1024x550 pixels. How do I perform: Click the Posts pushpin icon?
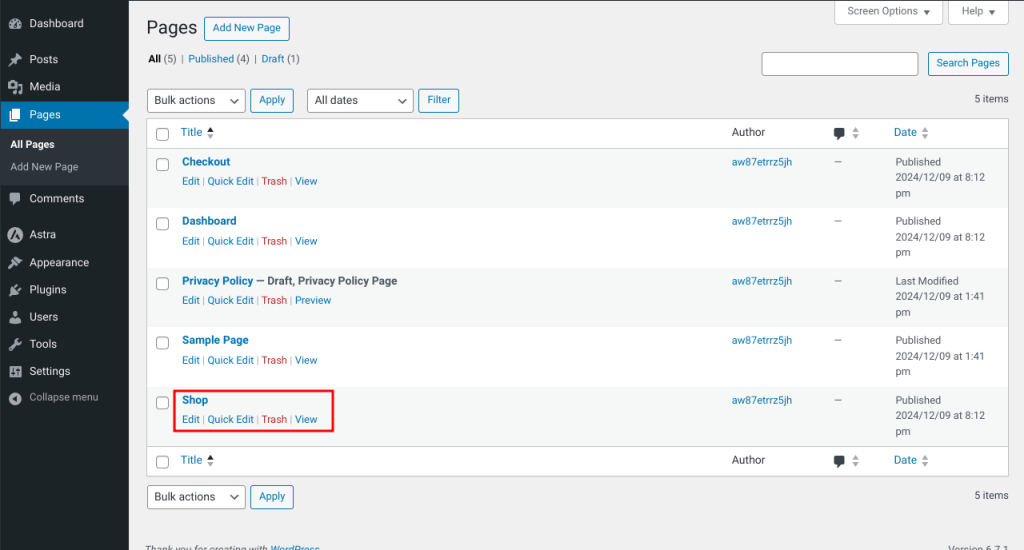[15, 60]
